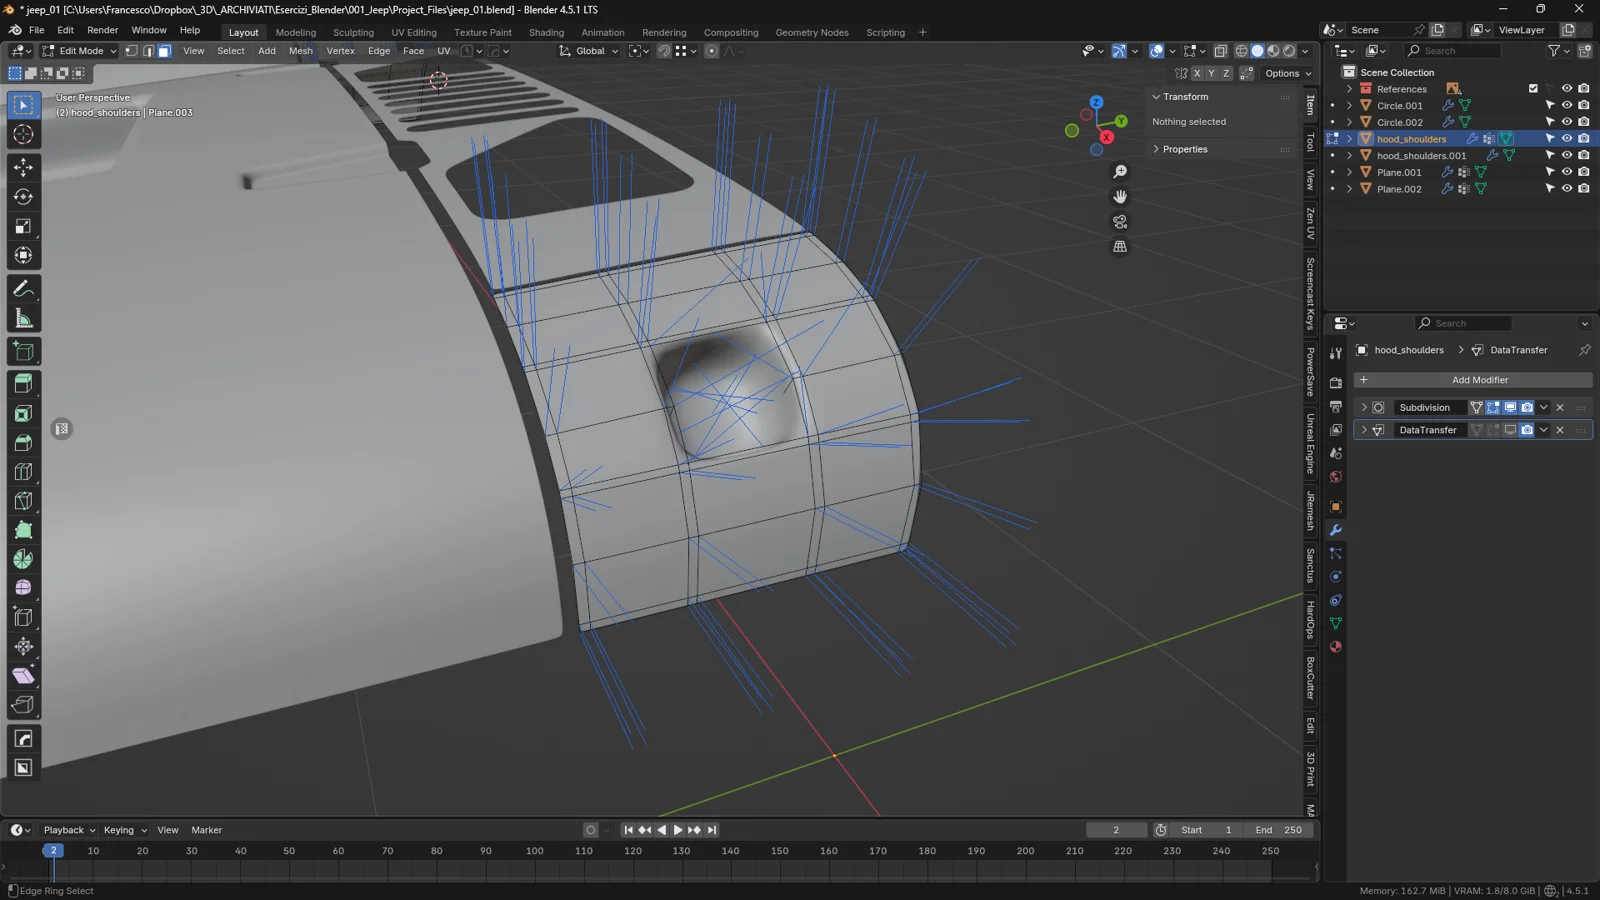
Task: Activate the Move tool
Action: [23, 168]
